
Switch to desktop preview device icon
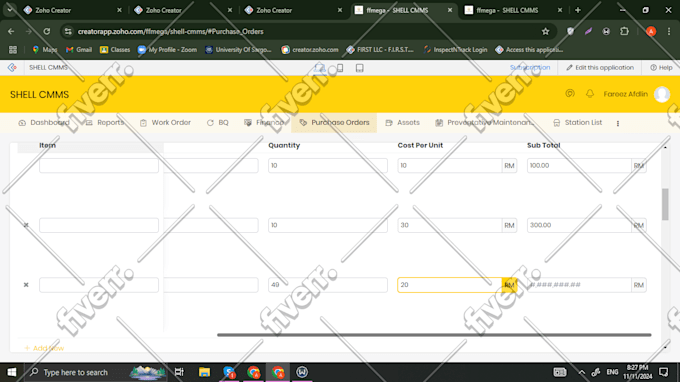[320, 68]
